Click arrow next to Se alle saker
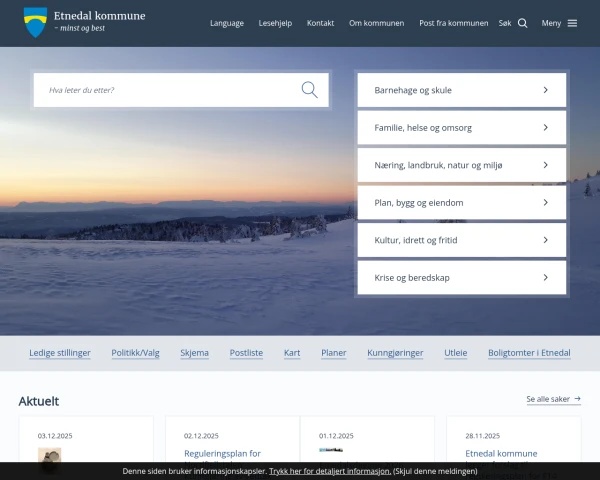600x480 pixels. click(x=577, y=399)
